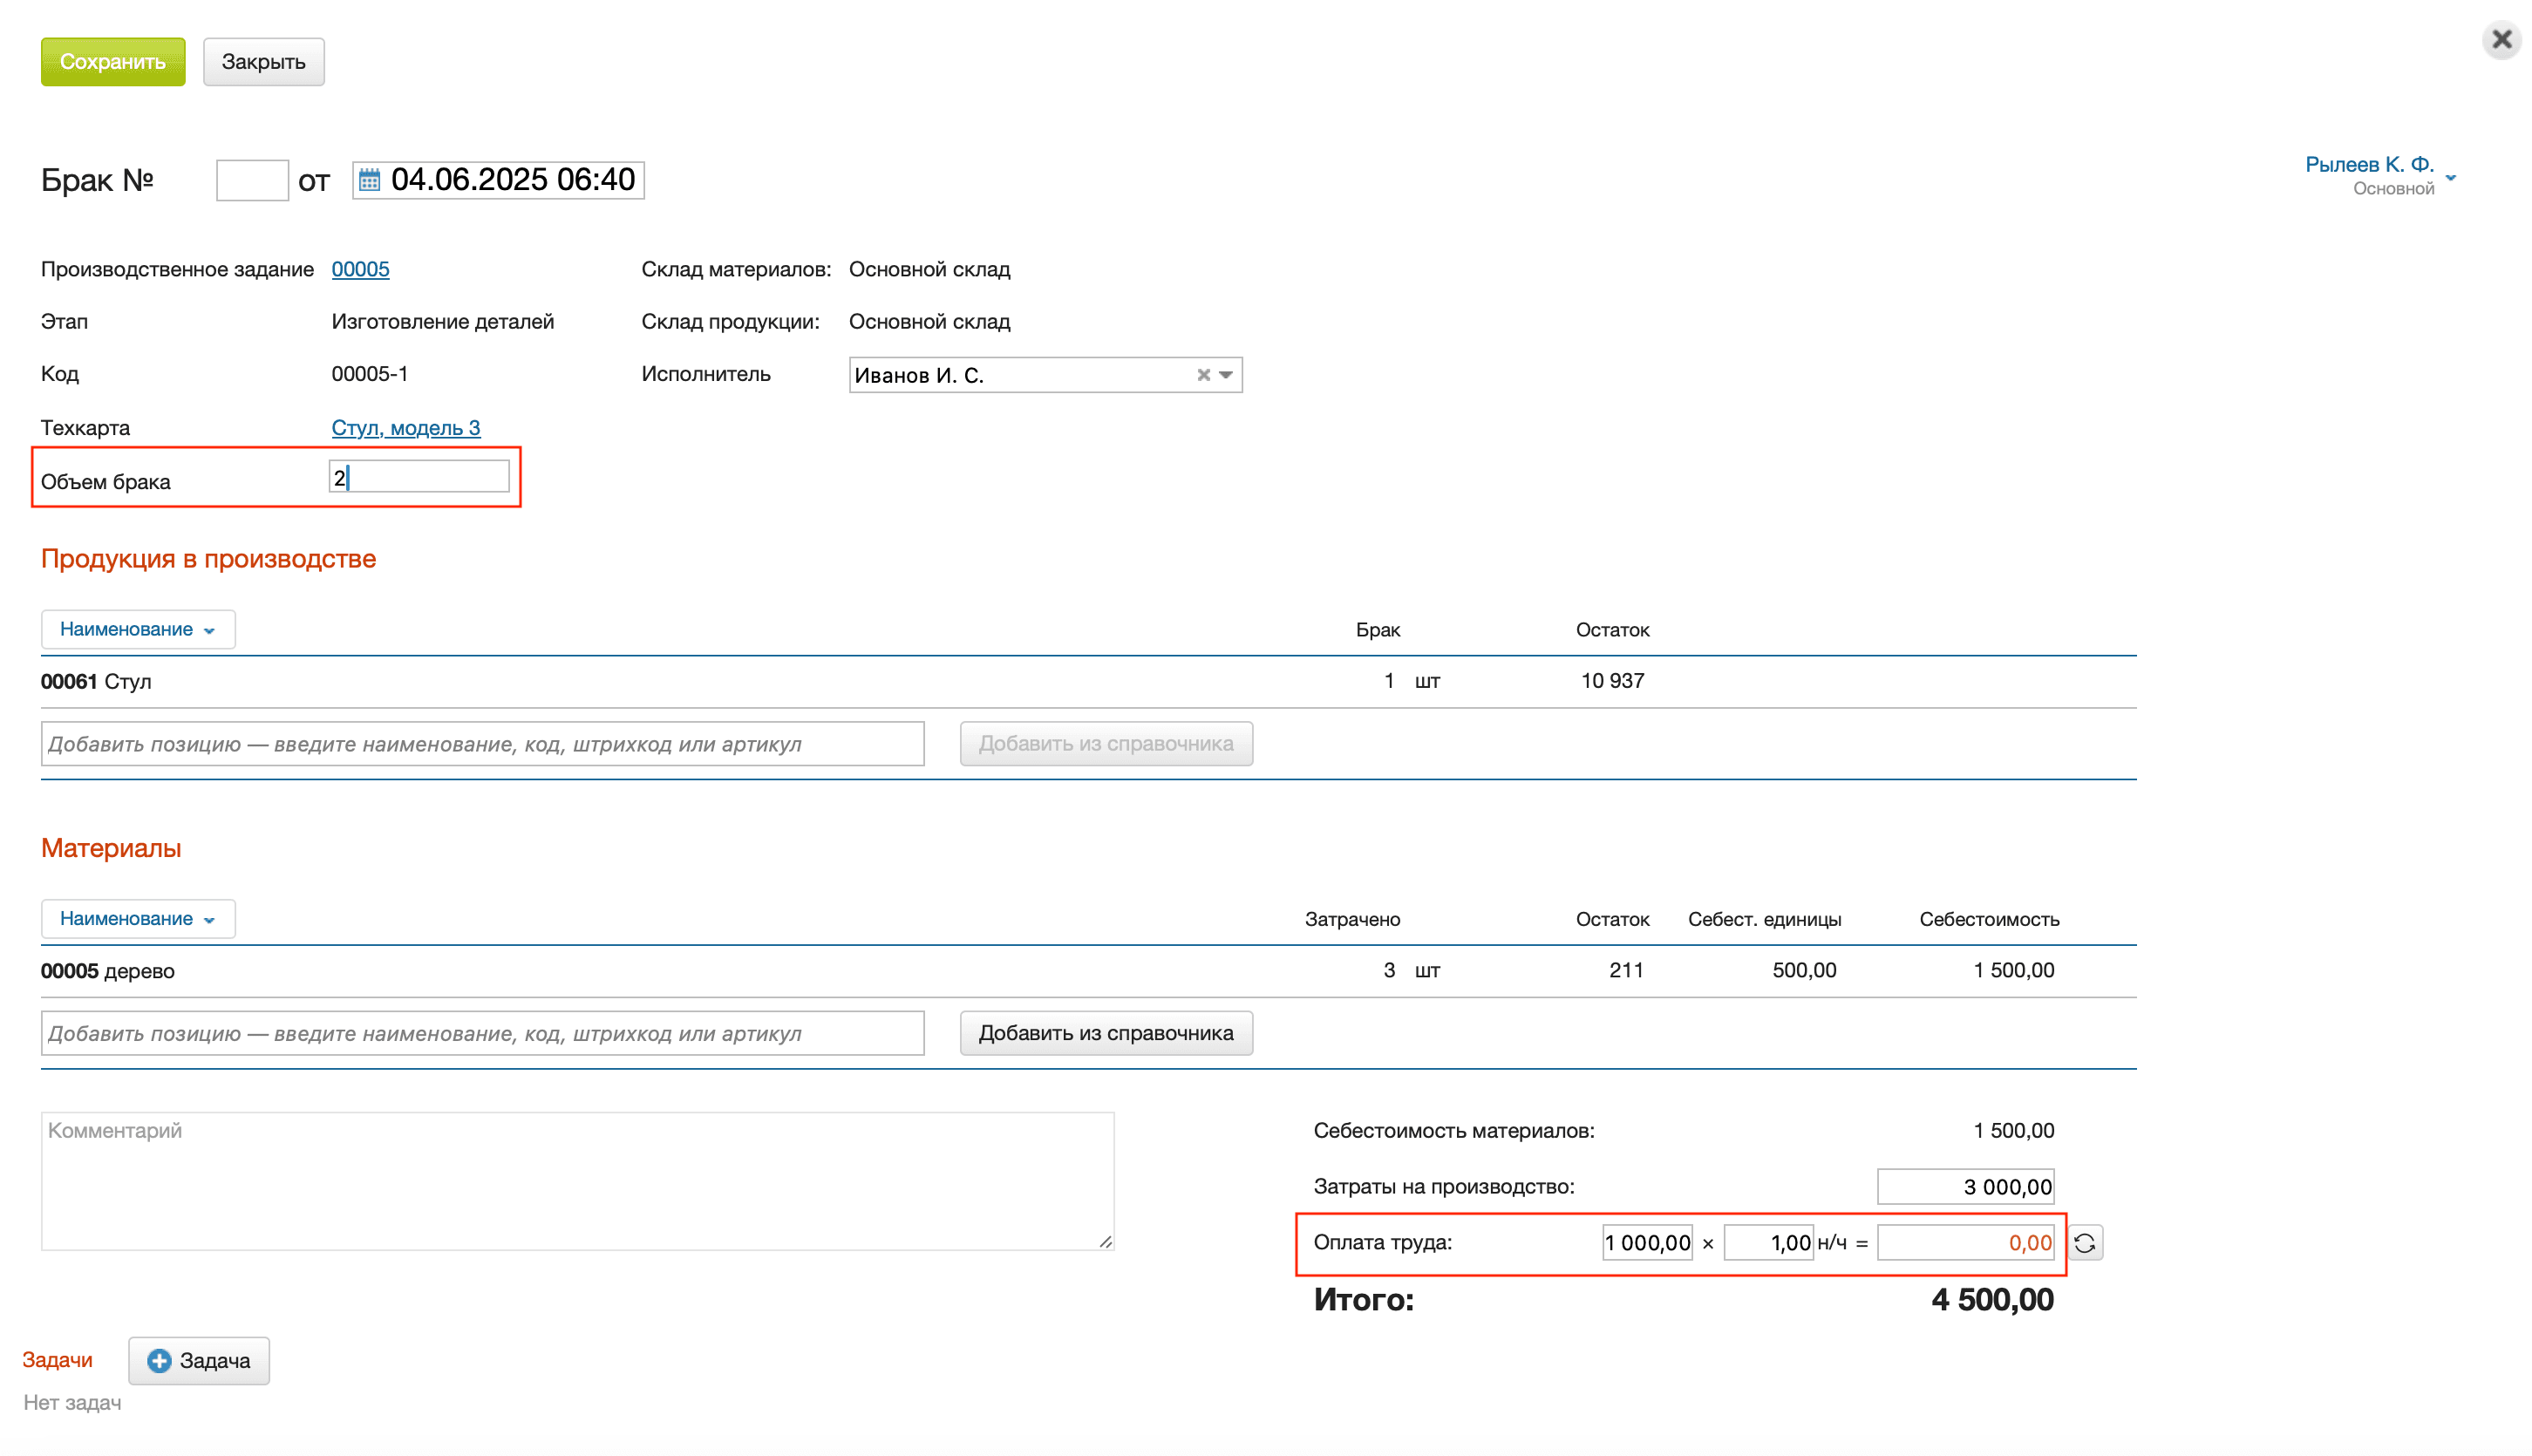
Task: Click into the Объем брака field
Action: tap(420, 477)
